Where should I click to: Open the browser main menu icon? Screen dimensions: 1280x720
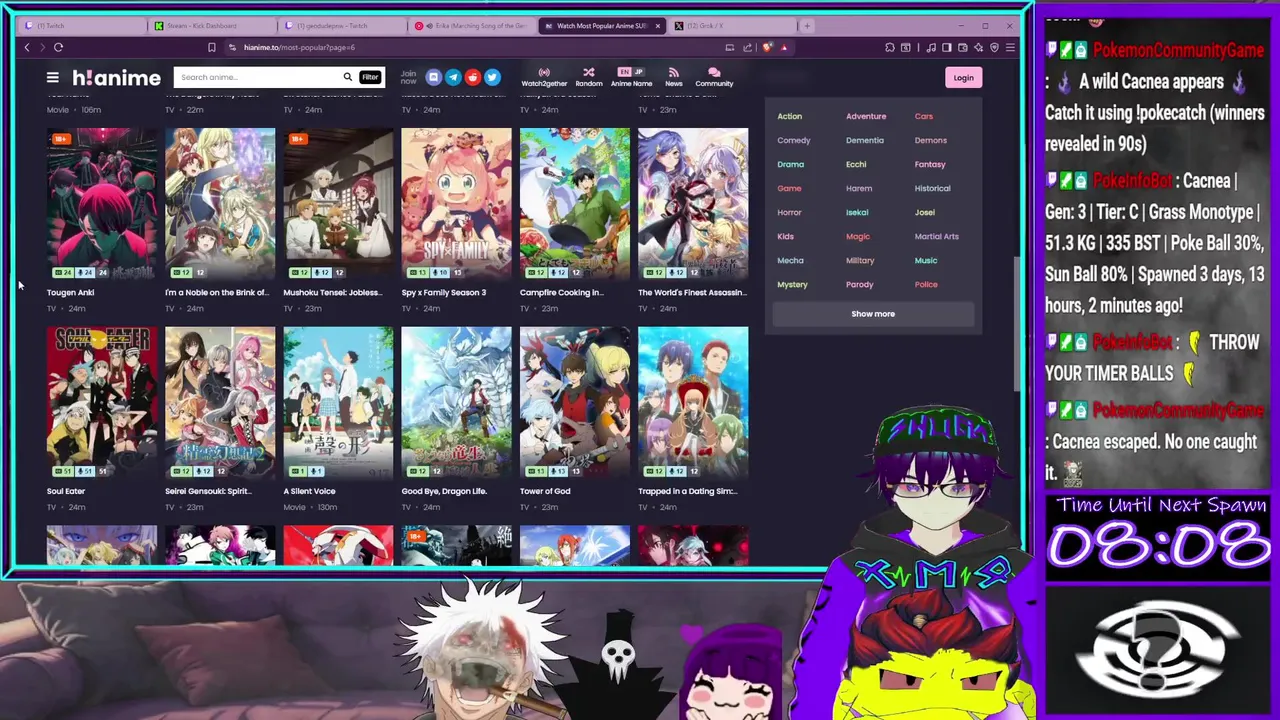point(1010,47)
